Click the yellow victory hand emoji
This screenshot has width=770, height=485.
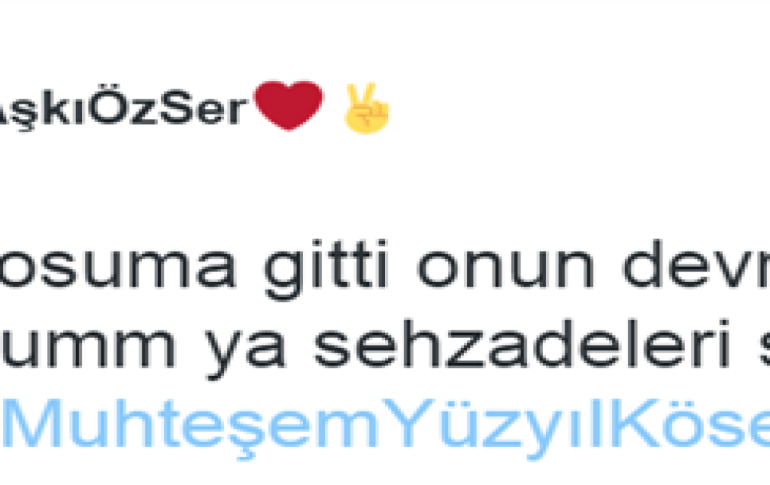coord(366,108)
